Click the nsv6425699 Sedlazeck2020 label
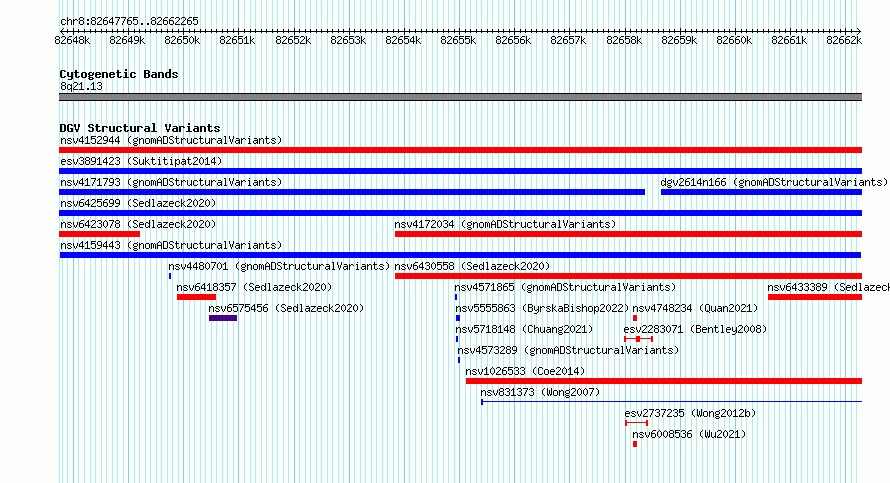The image size is (890, 483). (138, 203)
